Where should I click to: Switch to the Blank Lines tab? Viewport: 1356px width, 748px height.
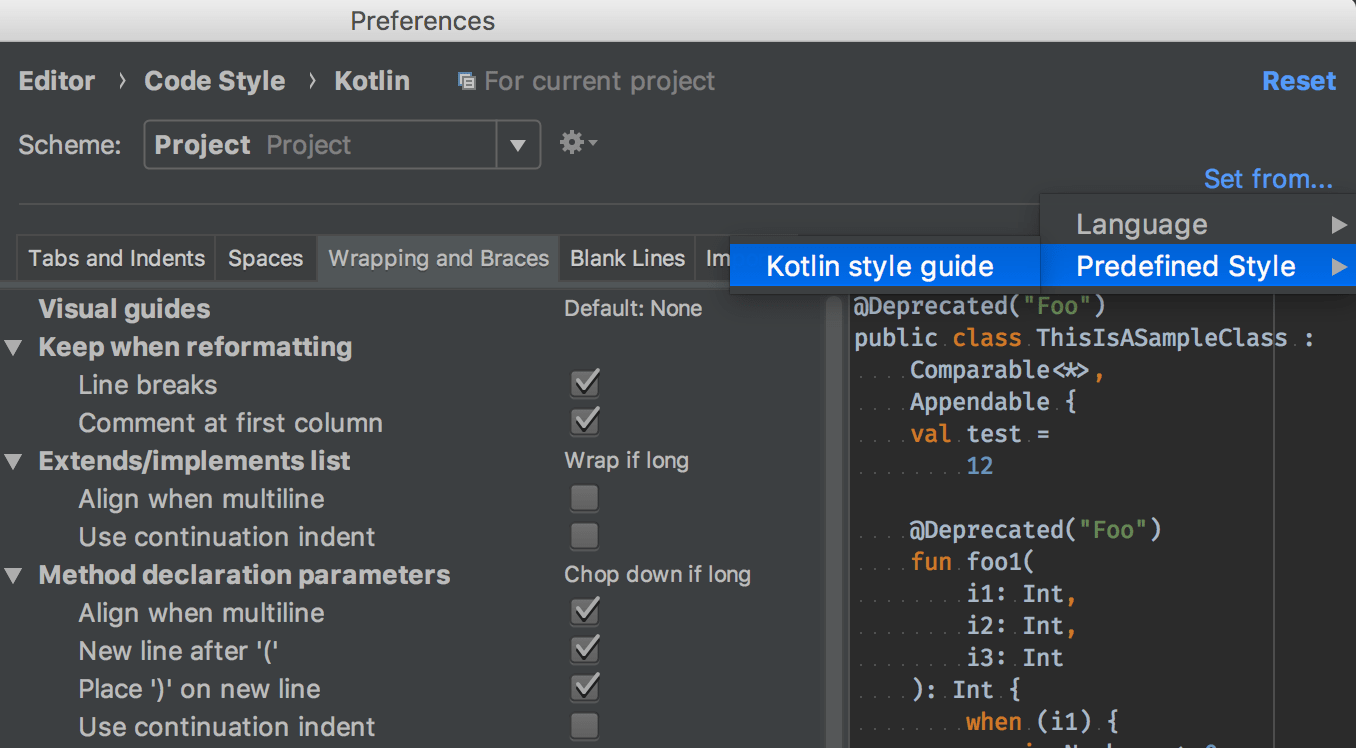click(627, 259)
